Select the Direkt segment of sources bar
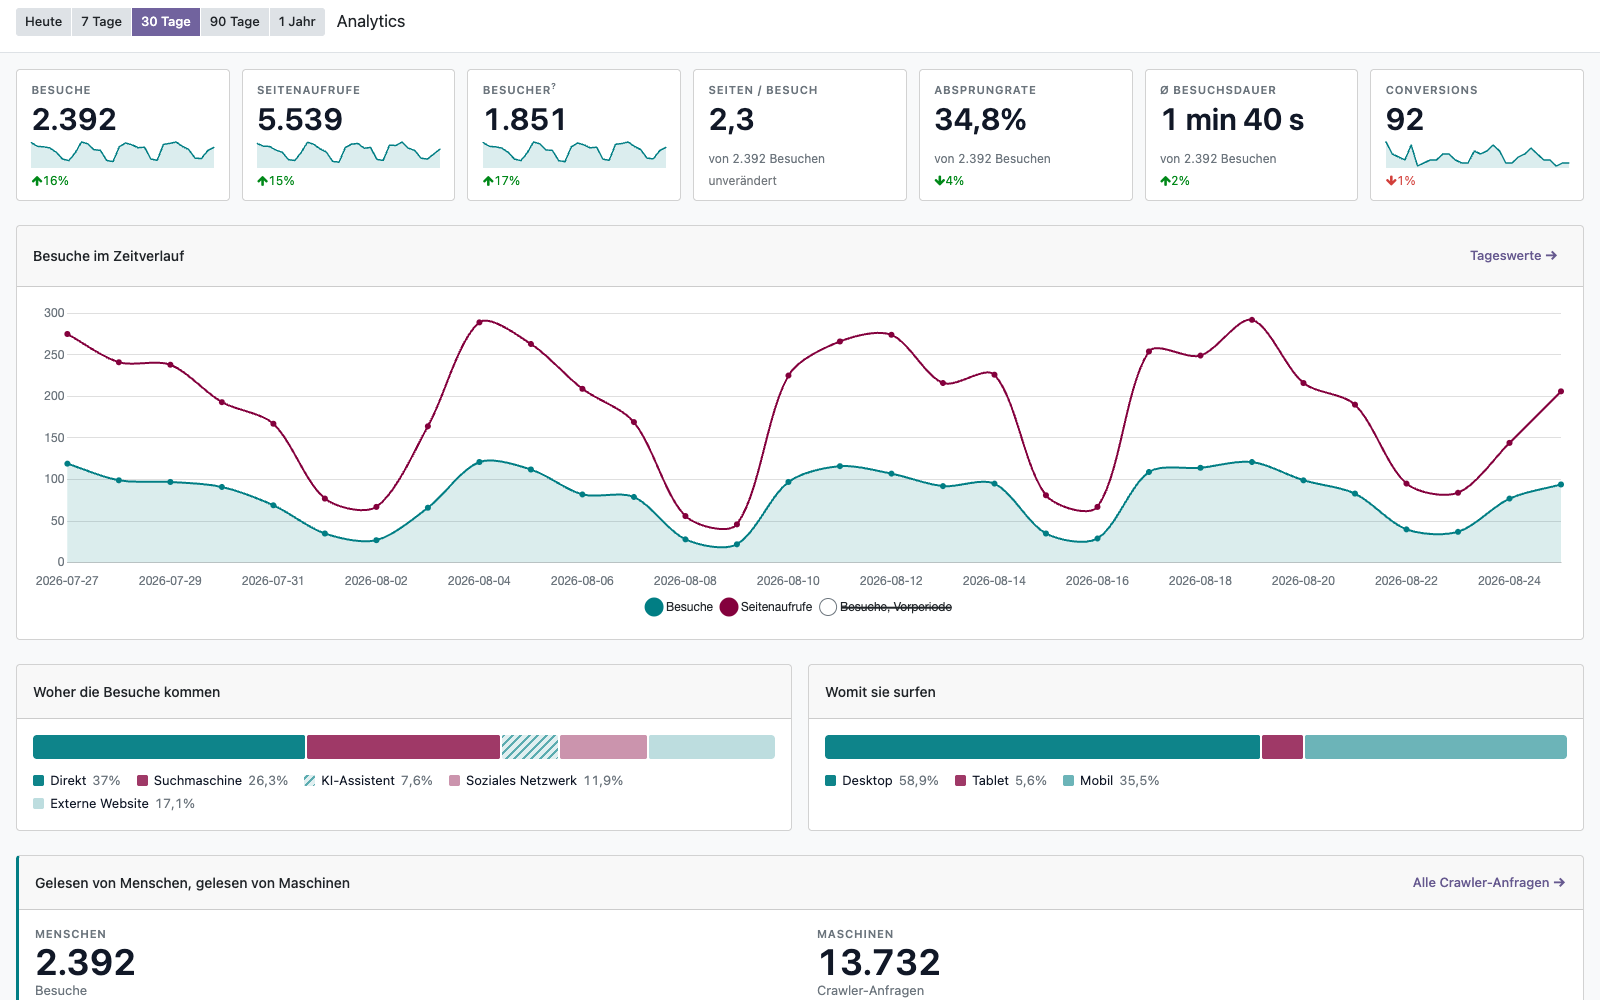1600x1000 pixels. tap(169, 747)
